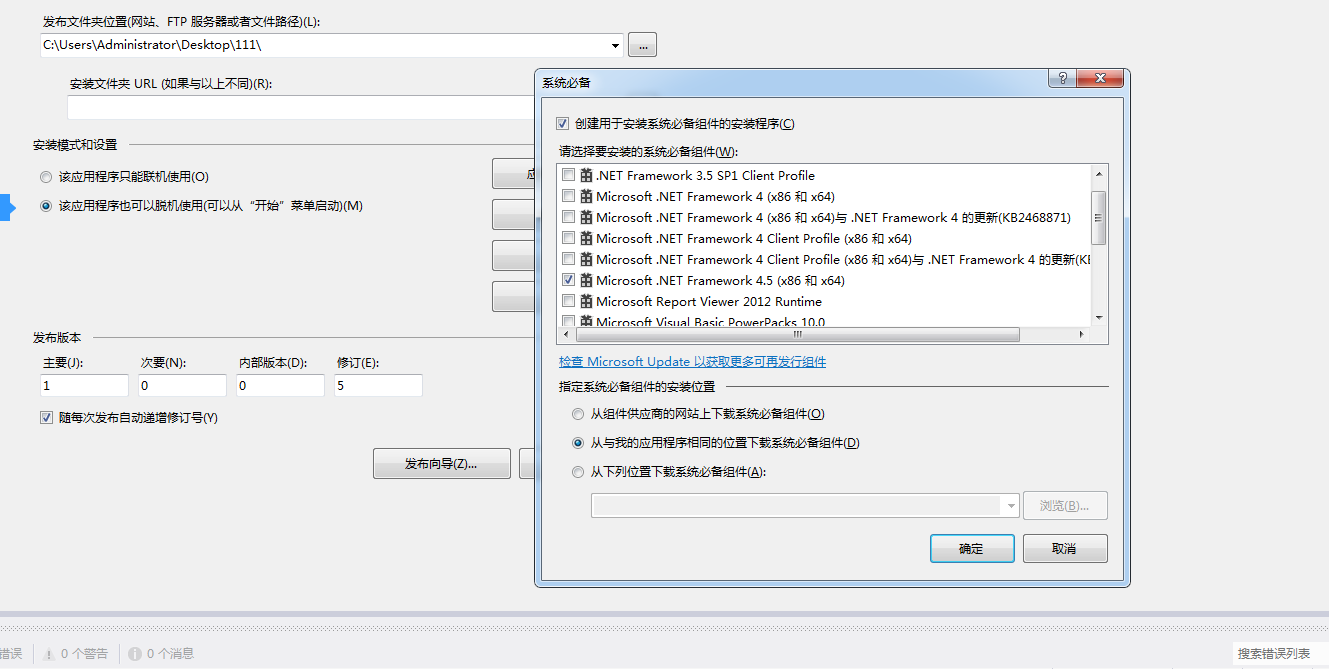
Task: Click the prerequisites list scroll-left arrow
Action: (x=568, y=335)
